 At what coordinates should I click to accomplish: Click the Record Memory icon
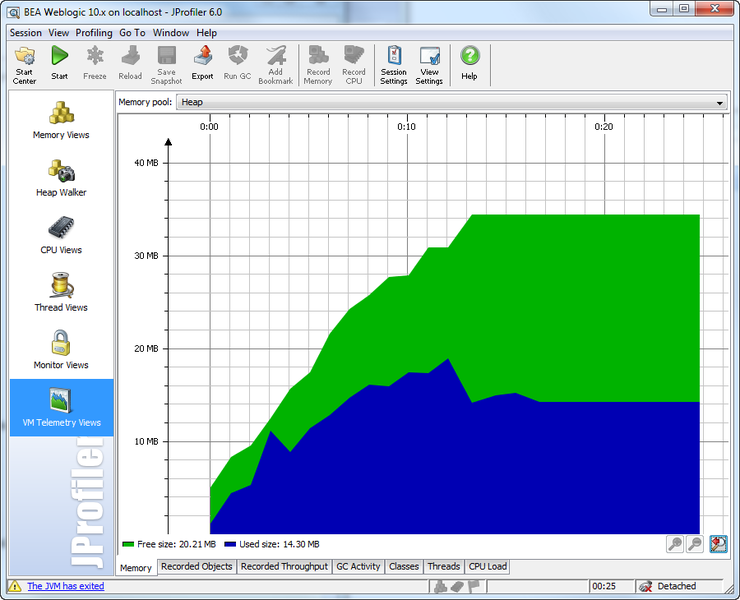coord(318,55)
